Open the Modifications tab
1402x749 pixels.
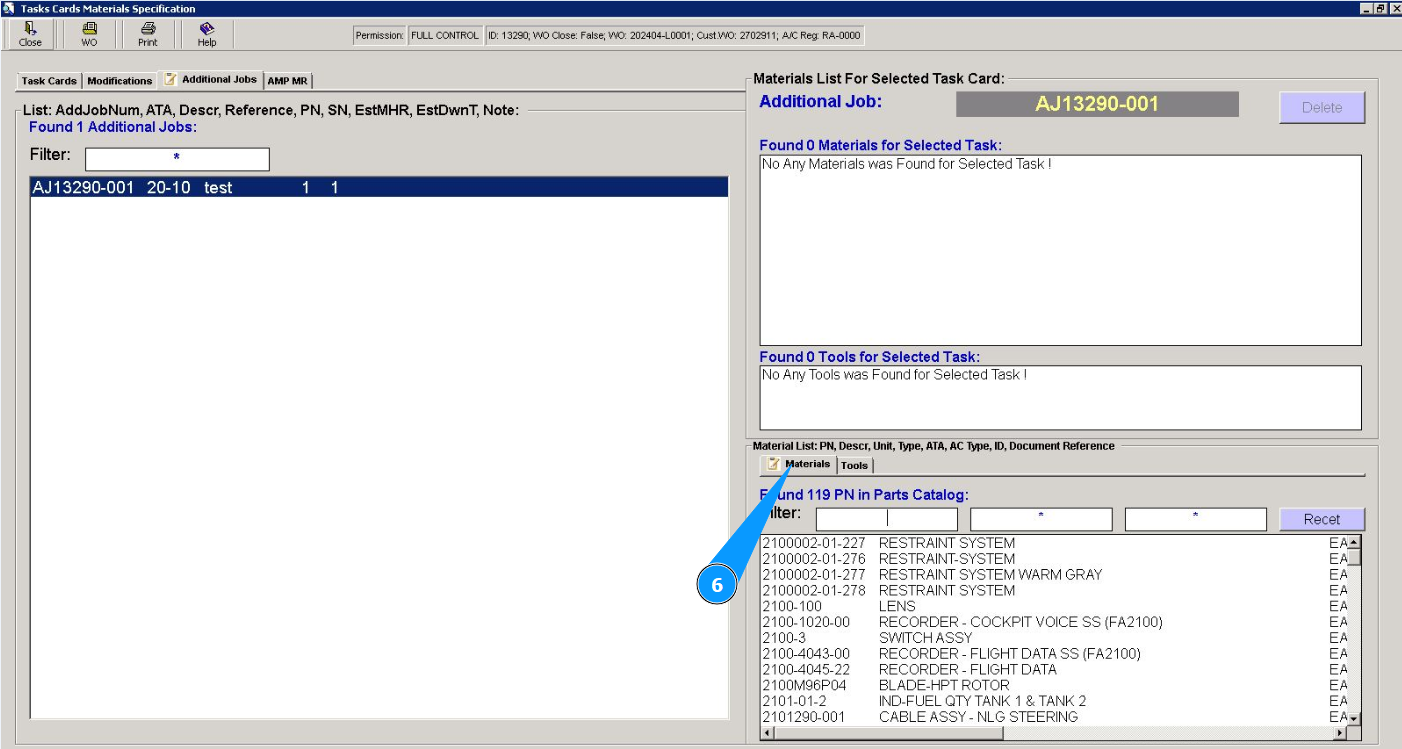pos(120,81)
